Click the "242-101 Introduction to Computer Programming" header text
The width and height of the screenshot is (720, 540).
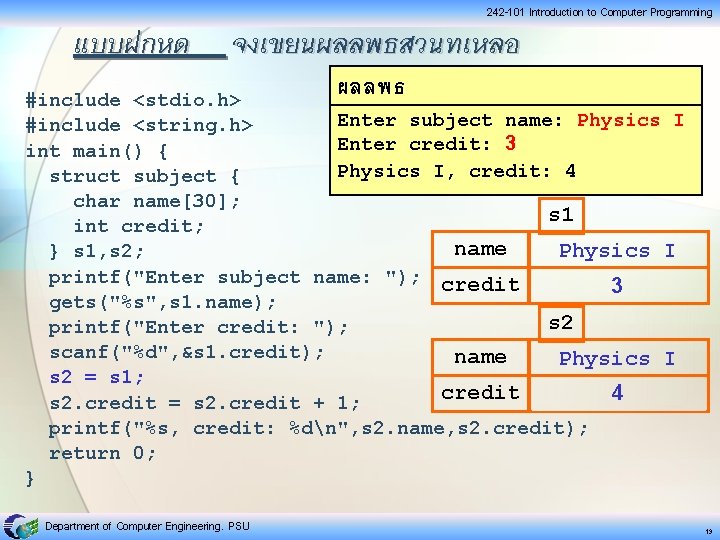[x=599, y=12]
